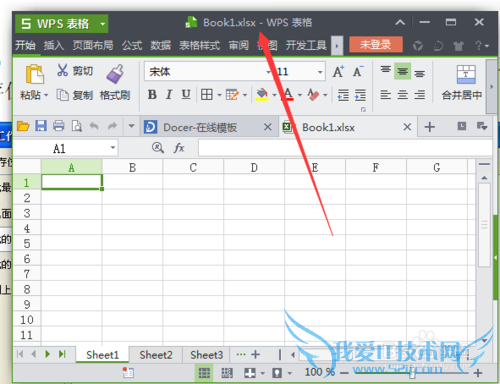Screen dimensions: 500x384
Task: Open the 页面布局 ribbon tab
Action: pos(93,45)
